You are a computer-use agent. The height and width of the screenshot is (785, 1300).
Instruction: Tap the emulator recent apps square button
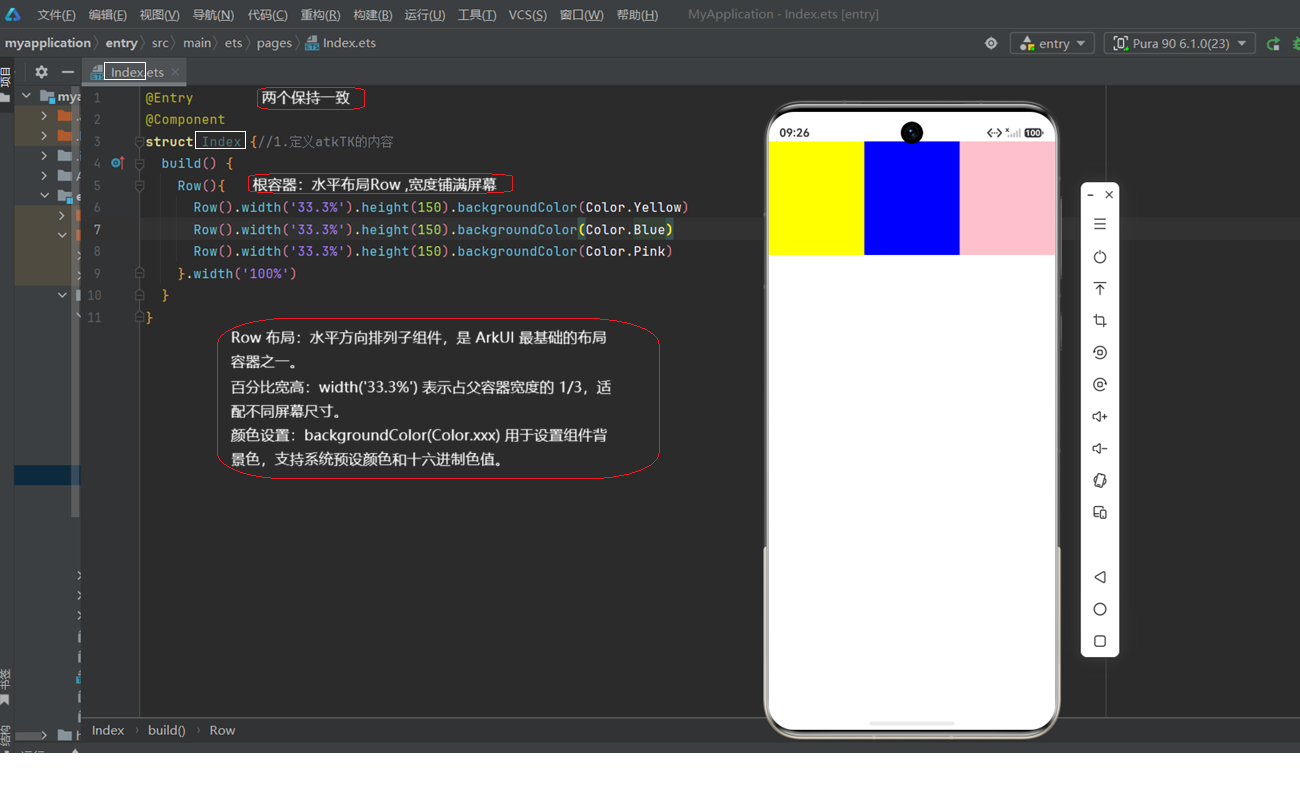pyautogui.click(x=1100, y=641)
